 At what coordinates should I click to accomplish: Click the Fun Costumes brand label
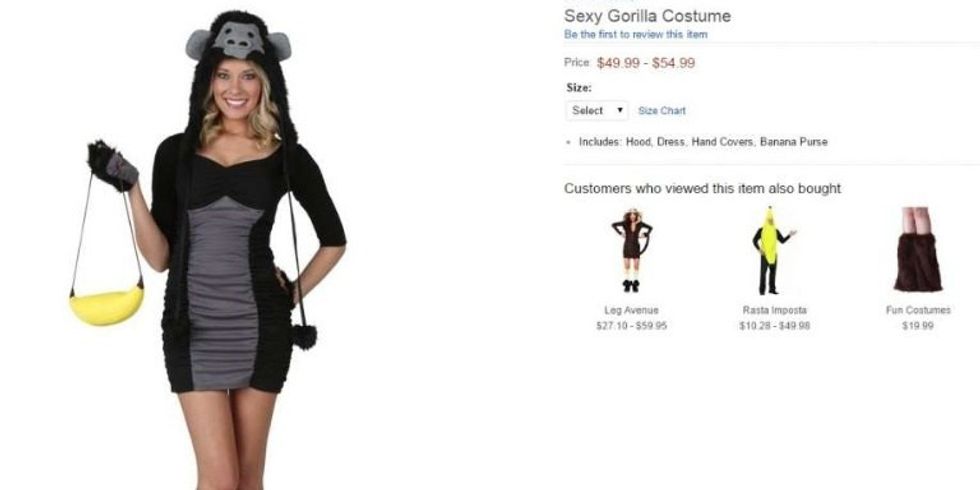pyautogui.click(x=918, y=310)
